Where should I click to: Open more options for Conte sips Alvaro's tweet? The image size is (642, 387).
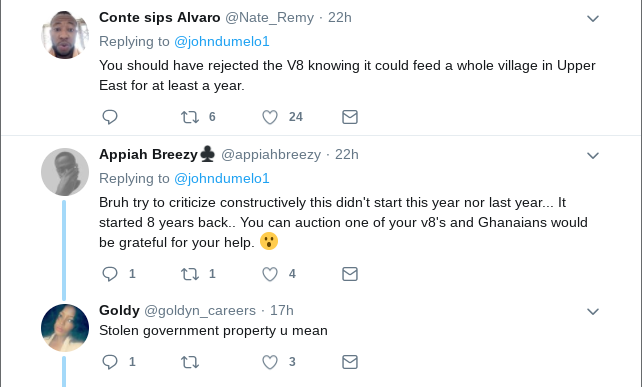593,18
